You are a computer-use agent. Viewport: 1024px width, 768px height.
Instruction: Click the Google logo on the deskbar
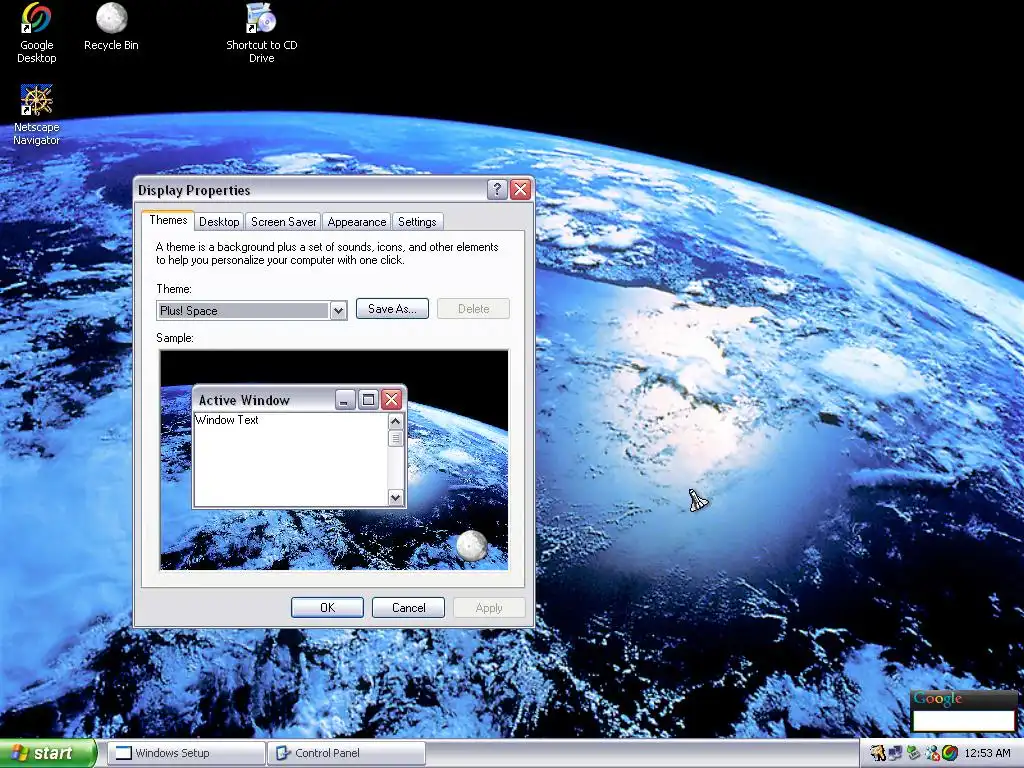click(x=938, y=698)
